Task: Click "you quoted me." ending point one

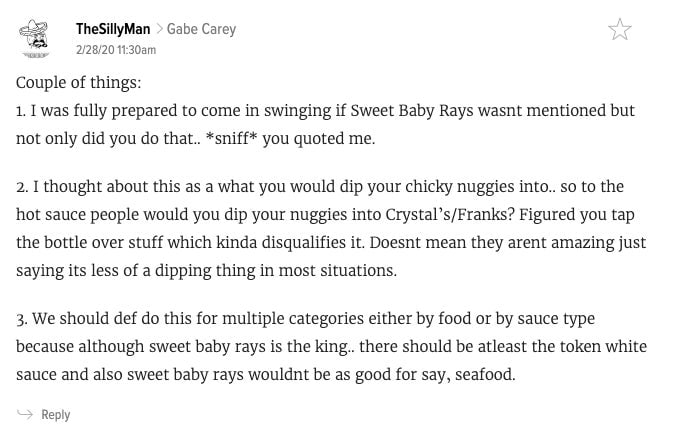Action: point(319,139)
